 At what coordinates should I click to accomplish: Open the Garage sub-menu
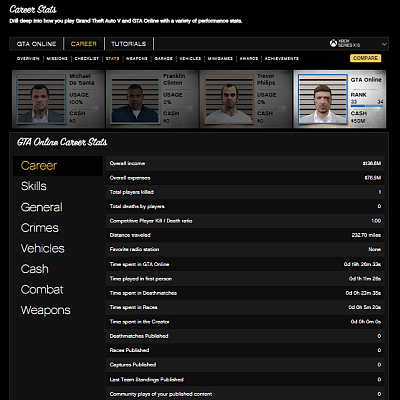tap(163, 58)
